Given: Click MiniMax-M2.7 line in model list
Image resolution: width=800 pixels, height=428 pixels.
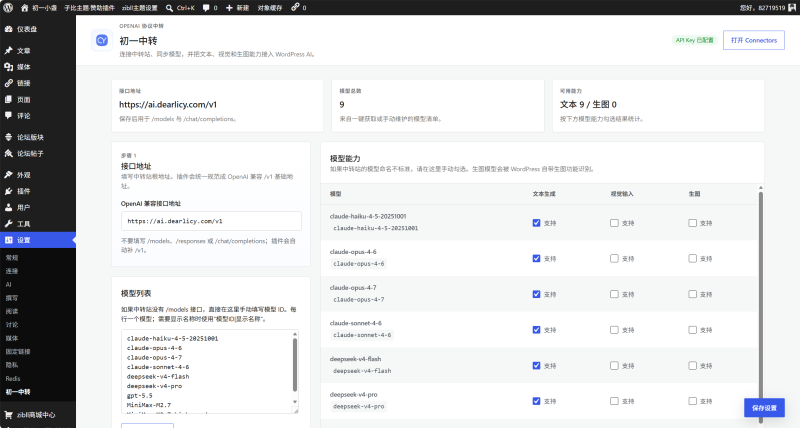Looking at the screenshot, I should pos(148,405).
